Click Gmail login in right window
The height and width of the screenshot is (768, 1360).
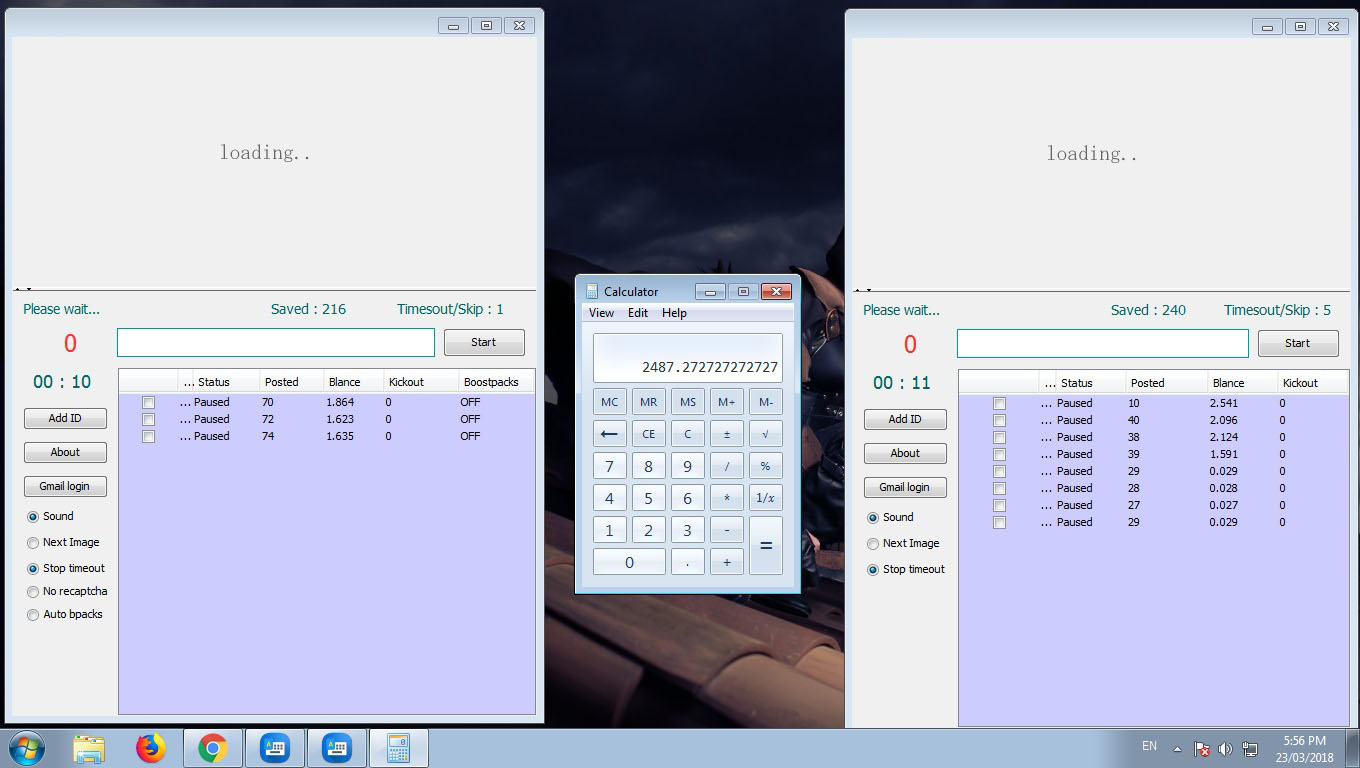click(x=905, y=487)
